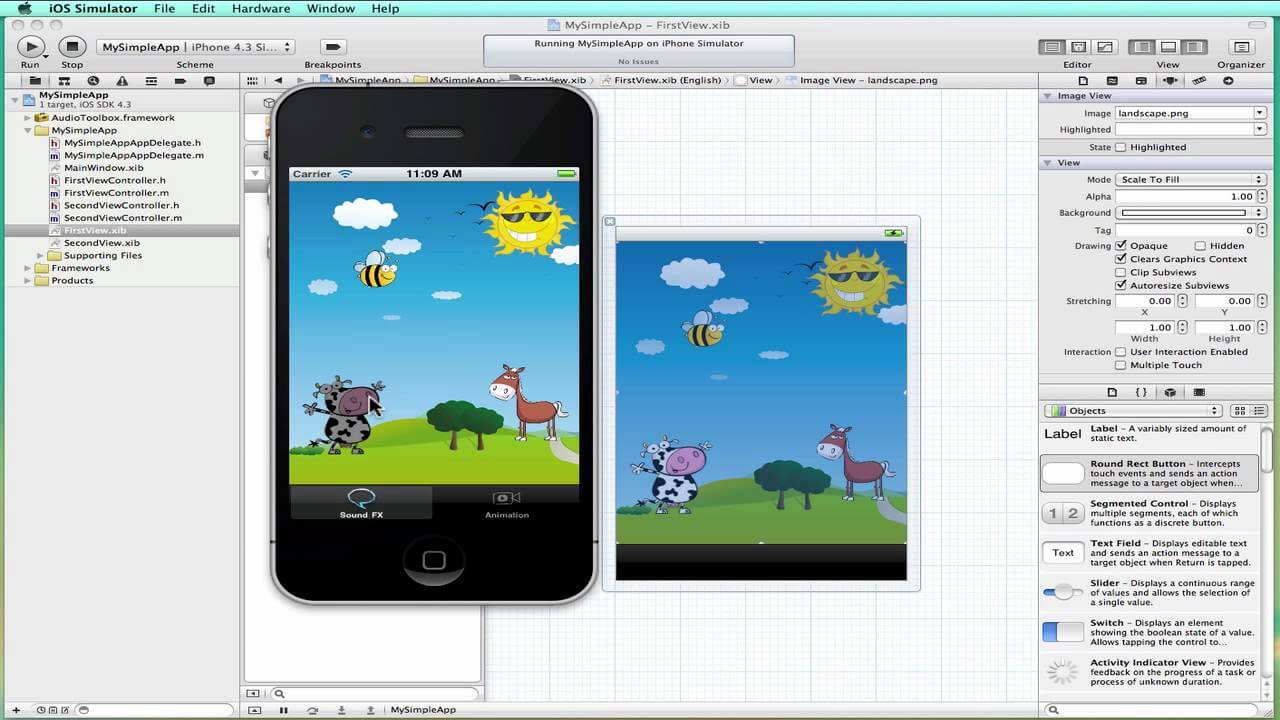This screenshot has height=720, width=1280.
Task: Show the Media library filmstrip icon
Action: [x=1199, y=392]
